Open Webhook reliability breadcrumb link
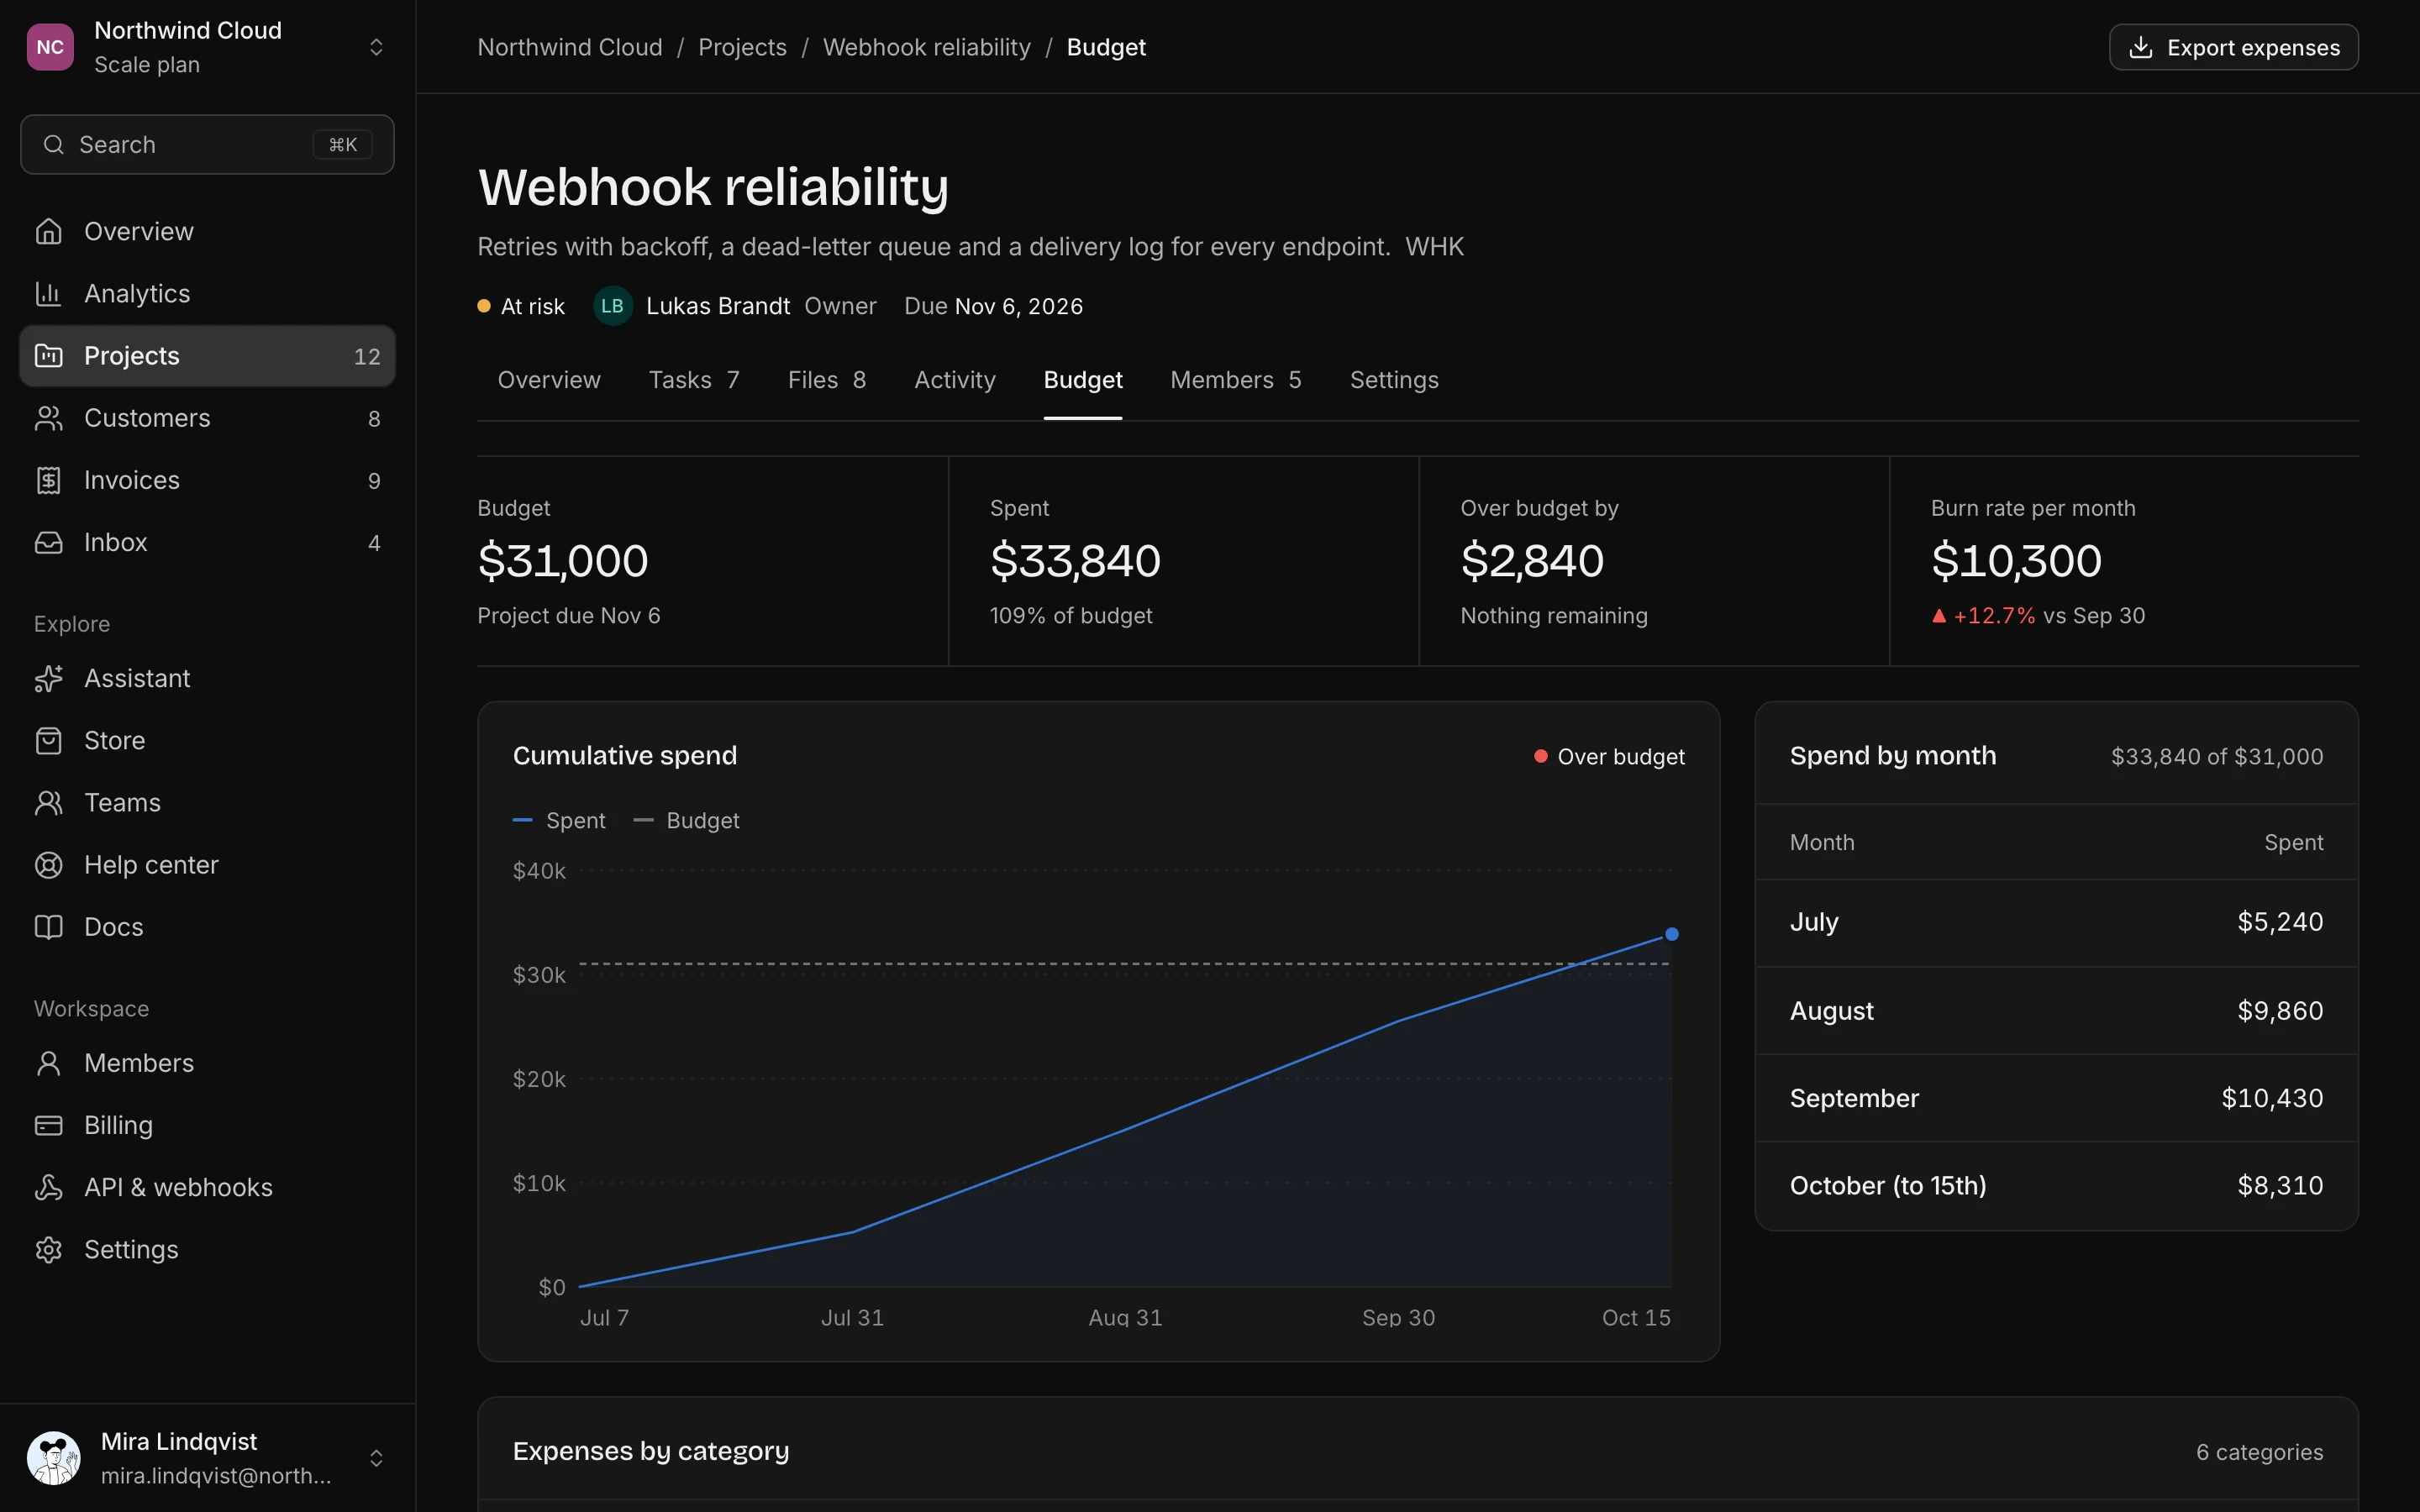The height and width of the screenshot is (1512, 2420). (x=926, y=47)
